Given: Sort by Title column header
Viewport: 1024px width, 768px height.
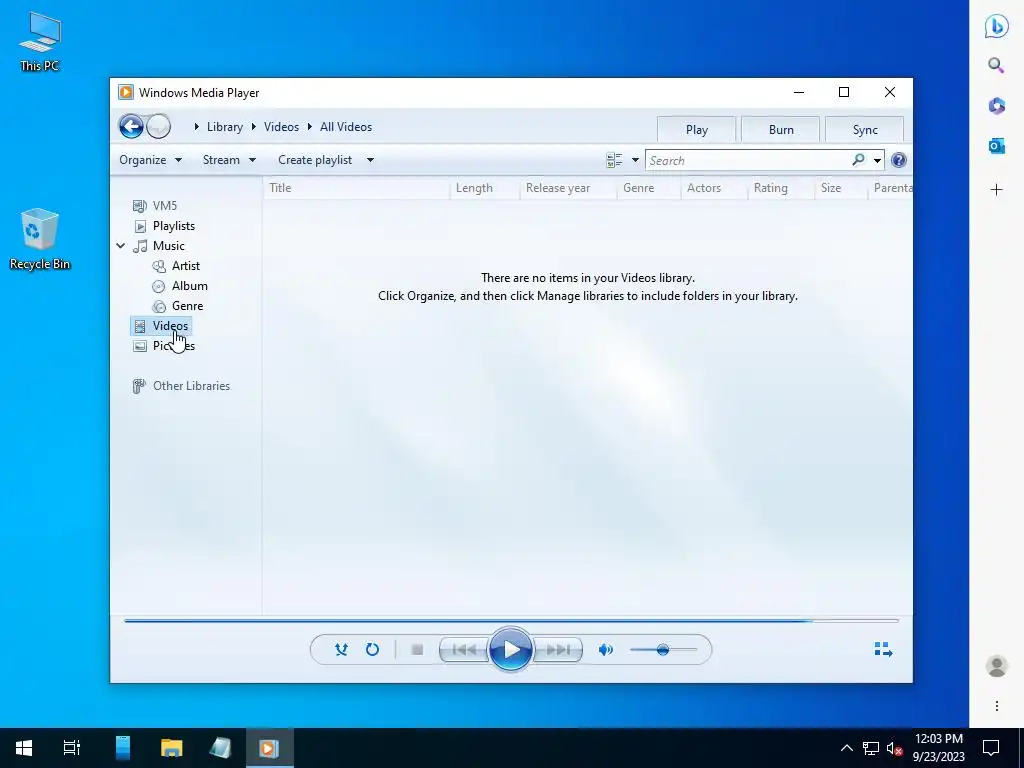Looking at the screenshot, I should point(357,188).
